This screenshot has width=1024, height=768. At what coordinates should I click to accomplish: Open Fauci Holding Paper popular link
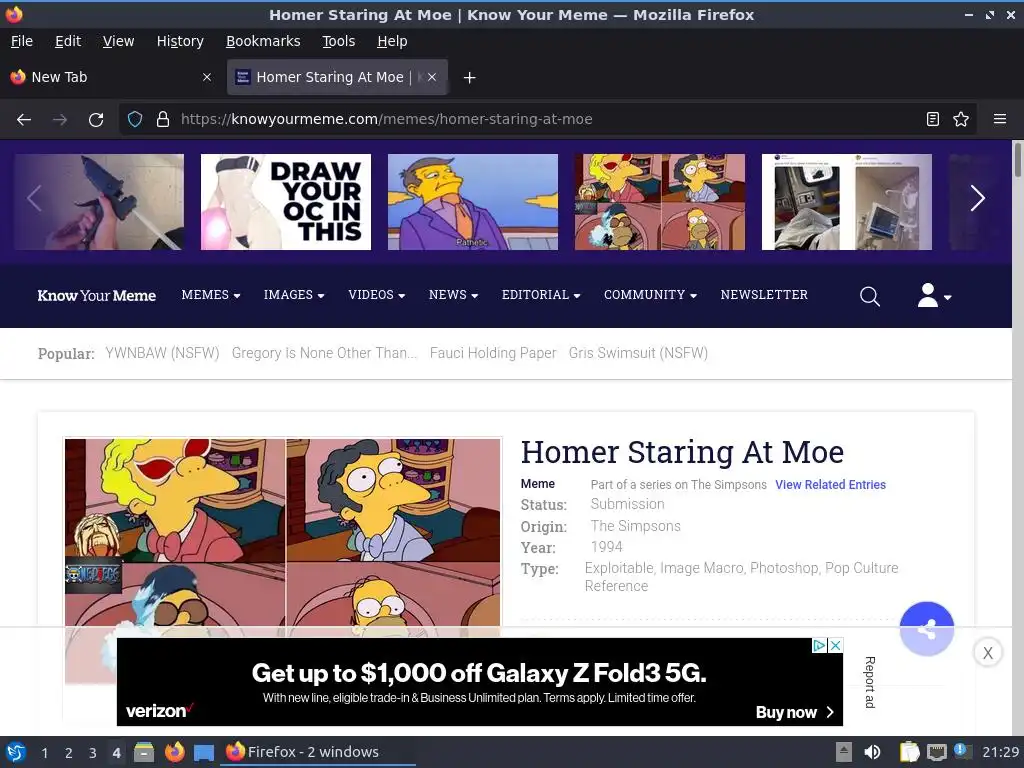pos(493,353)
